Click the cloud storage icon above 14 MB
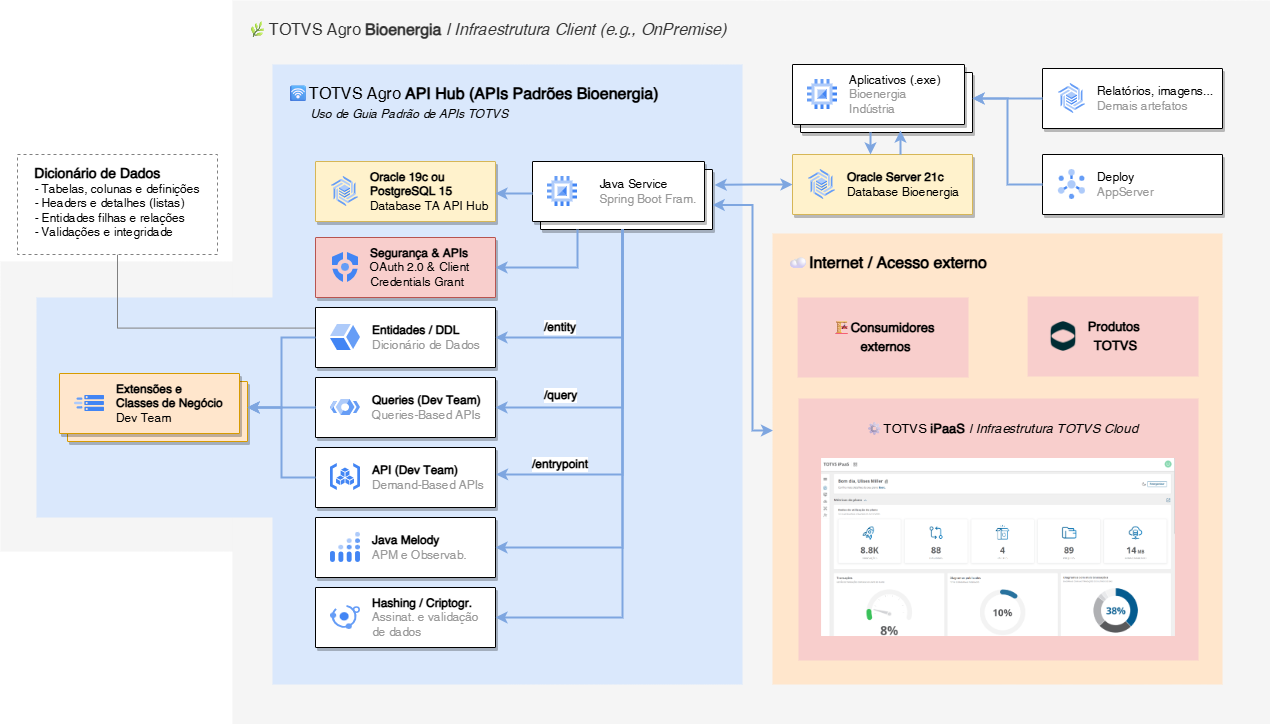 point(1135,532)
